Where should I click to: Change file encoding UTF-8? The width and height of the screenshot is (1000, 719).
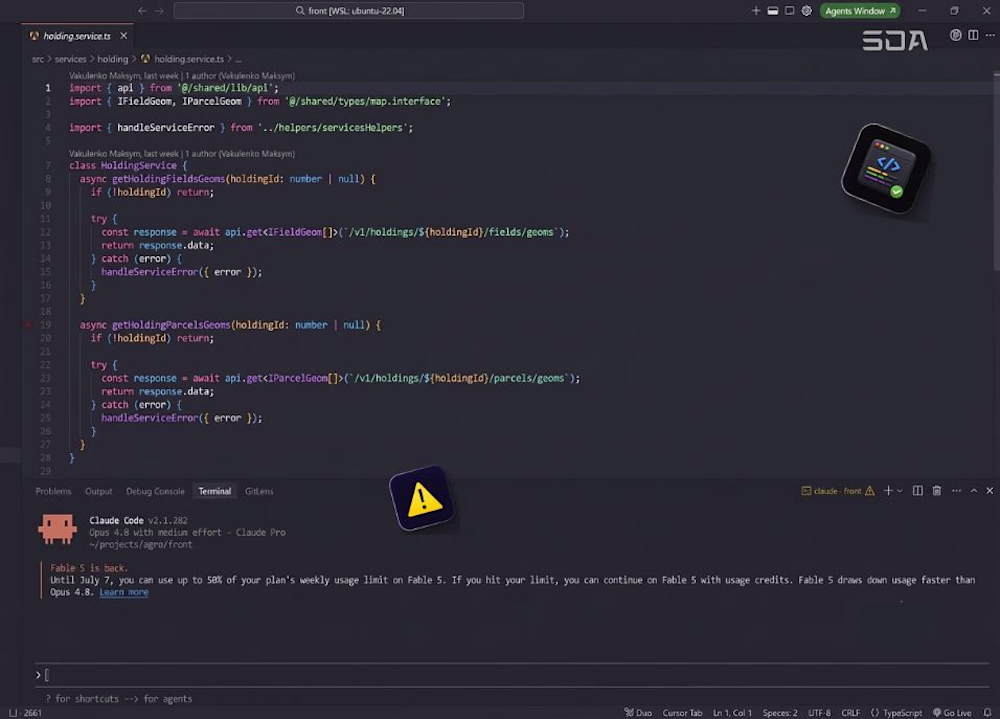click(820, 713)
